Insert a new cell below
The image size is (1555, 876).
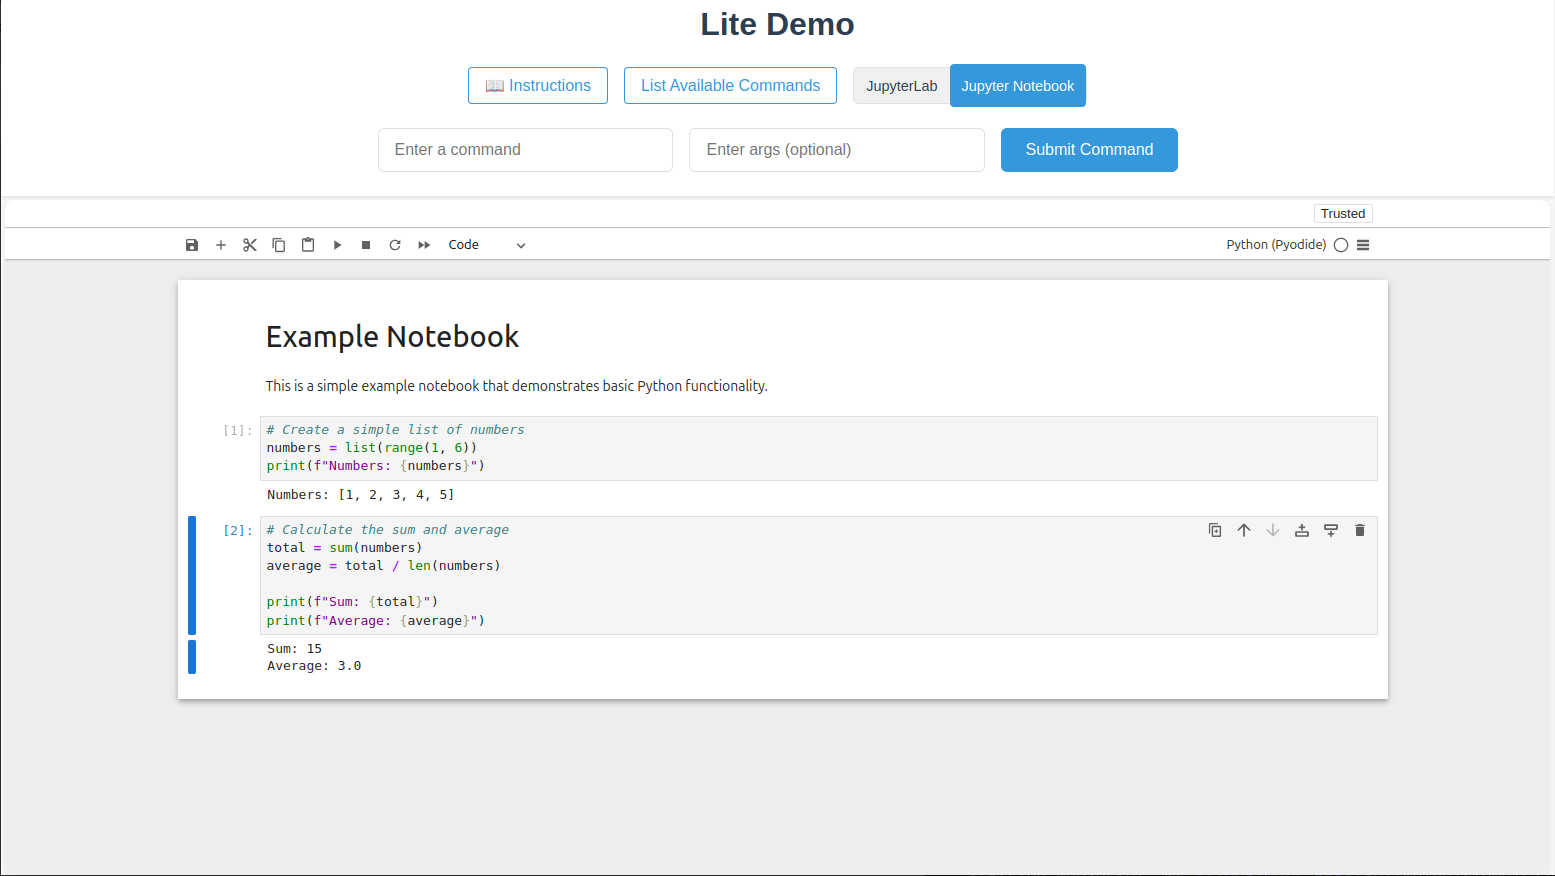pyautogui.click(x=1330, y=530)
